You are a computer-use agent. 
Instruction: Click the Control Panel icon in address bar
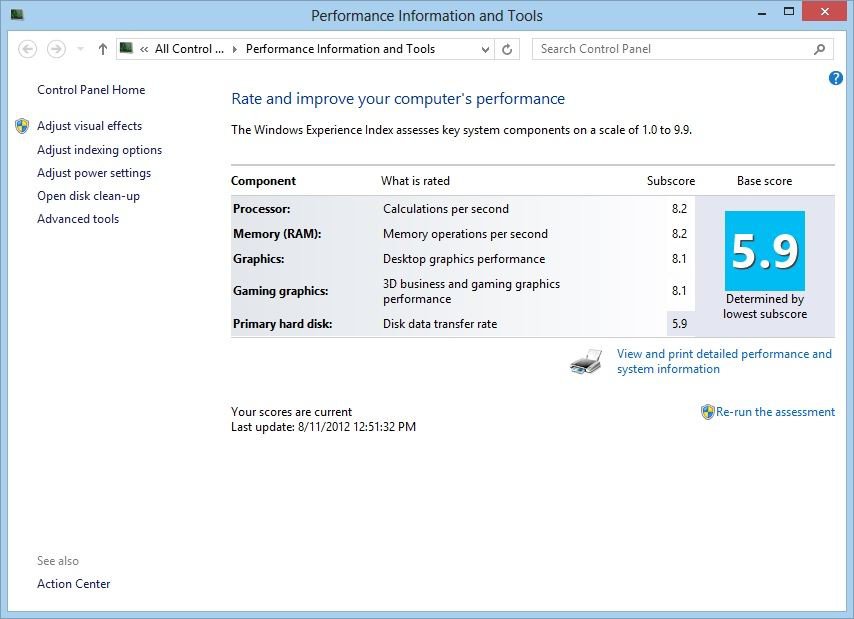coord(126,48)
